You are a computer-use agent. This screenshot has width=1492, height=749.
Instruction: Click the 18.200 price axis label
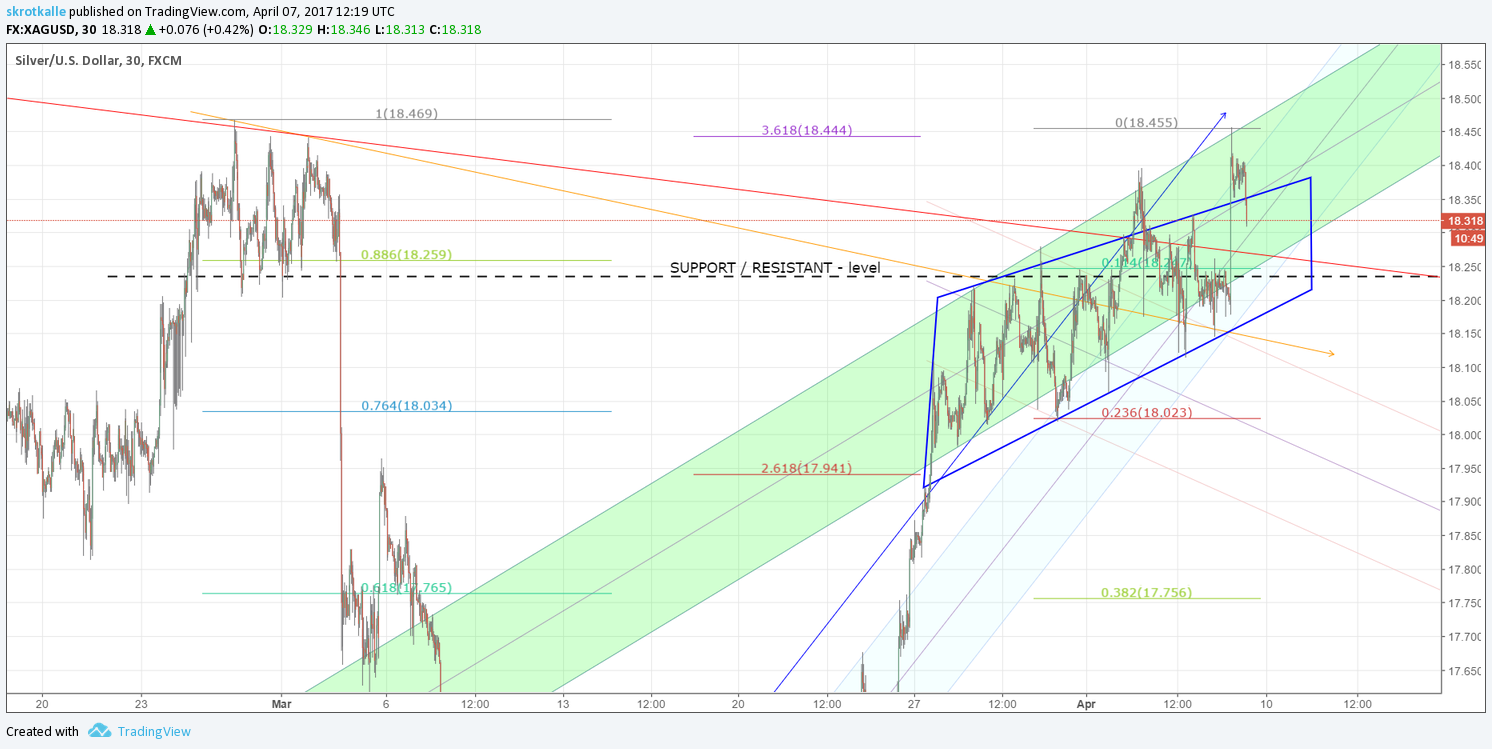coord(1464,301)
